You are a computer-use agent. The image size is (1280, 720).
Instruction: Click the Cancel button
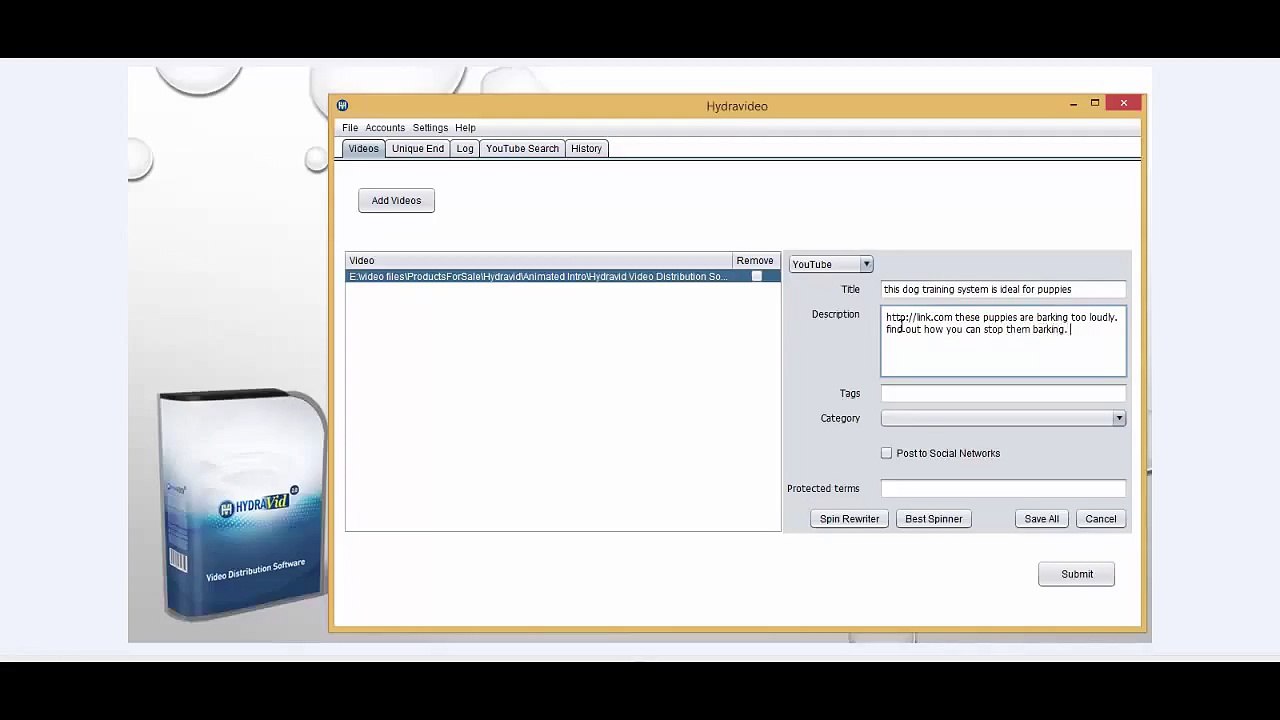click(x=1100, y=519)
